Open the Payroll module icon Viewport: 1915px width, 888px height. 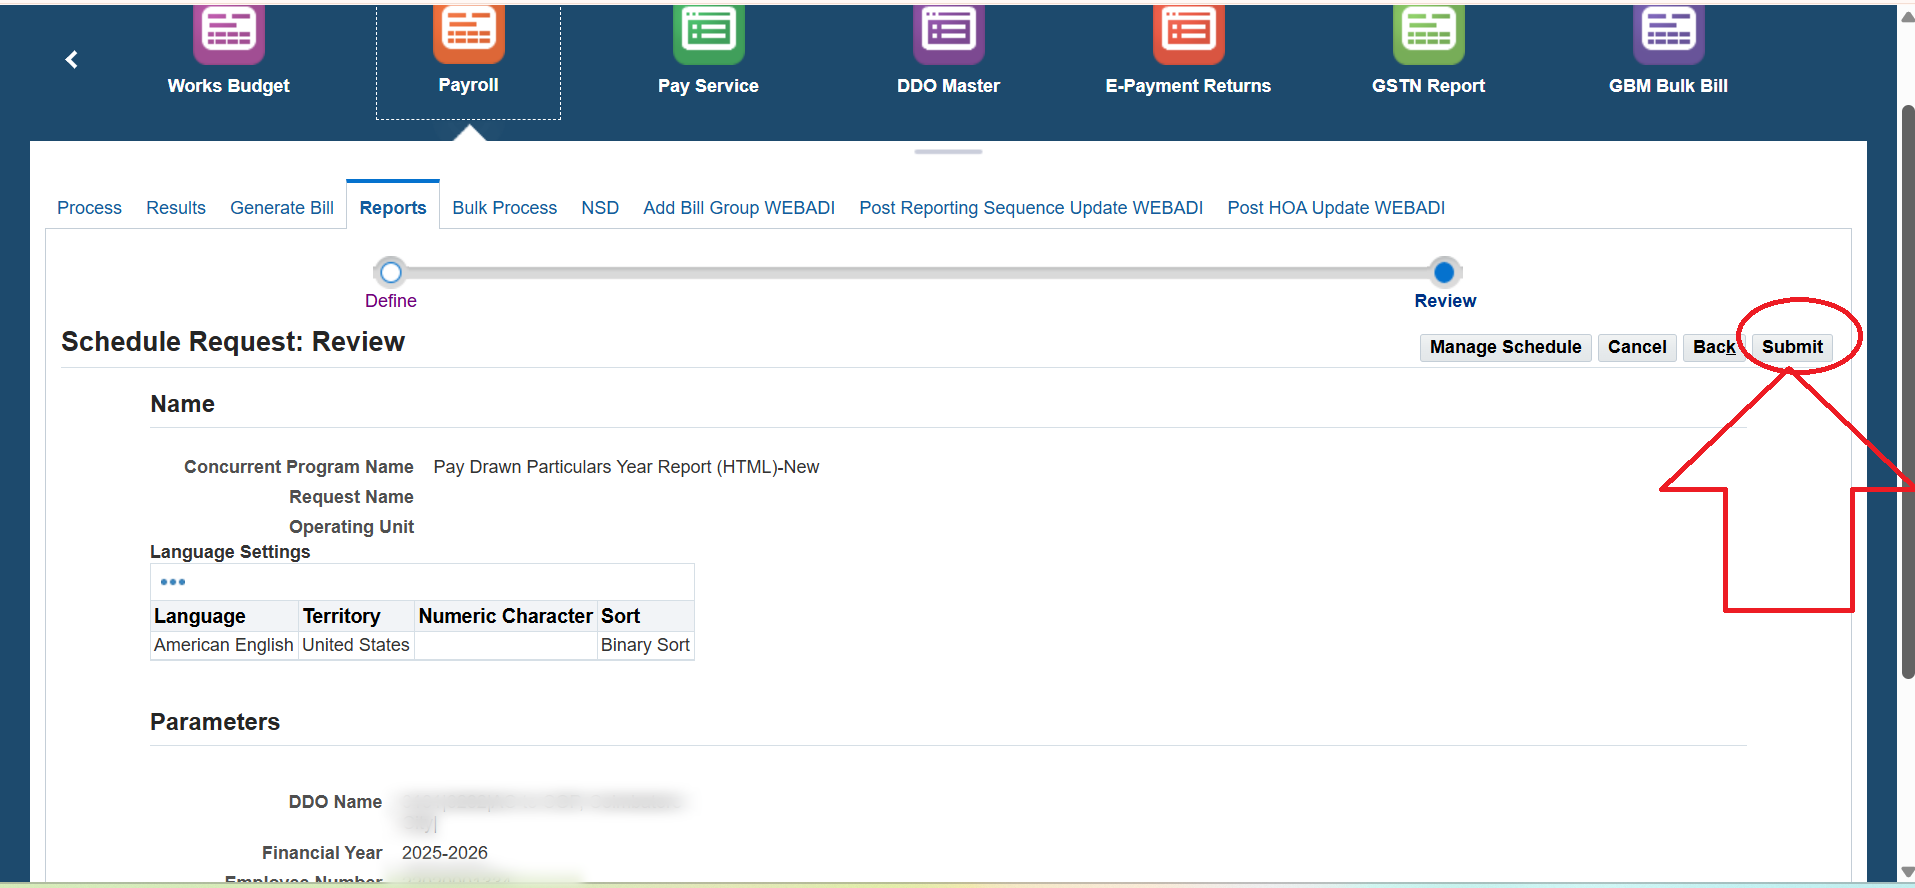[x=469, y=34]
